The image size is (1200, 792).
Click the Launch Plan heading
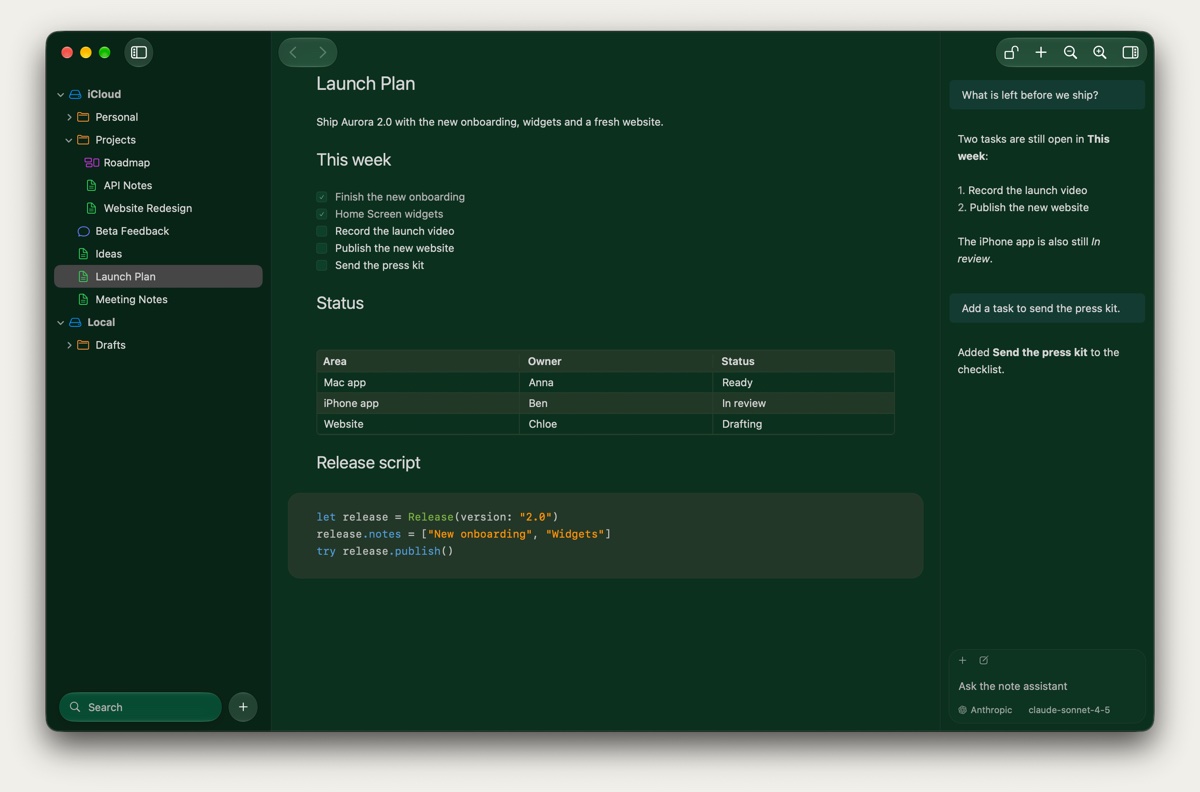[x=365, y=84]
